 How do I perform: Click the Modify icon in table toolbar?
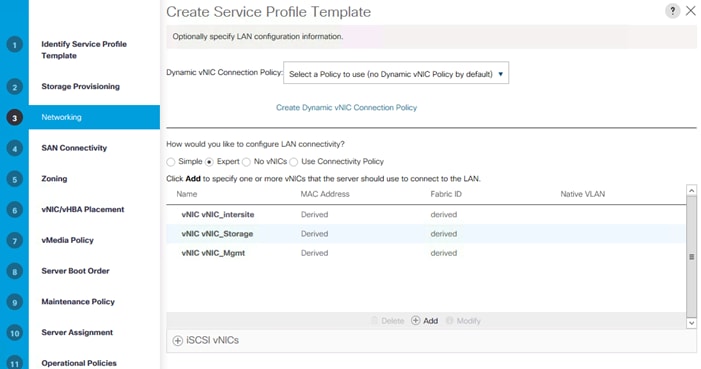tap(449, 321)
